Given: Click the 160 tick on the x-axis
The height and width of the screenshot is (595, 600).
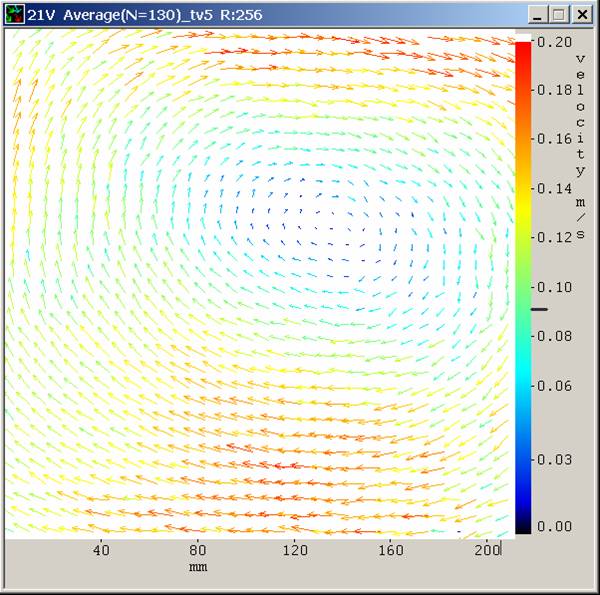Looking at the screenshot, I should pyautogui.click(x=391, y=550).
